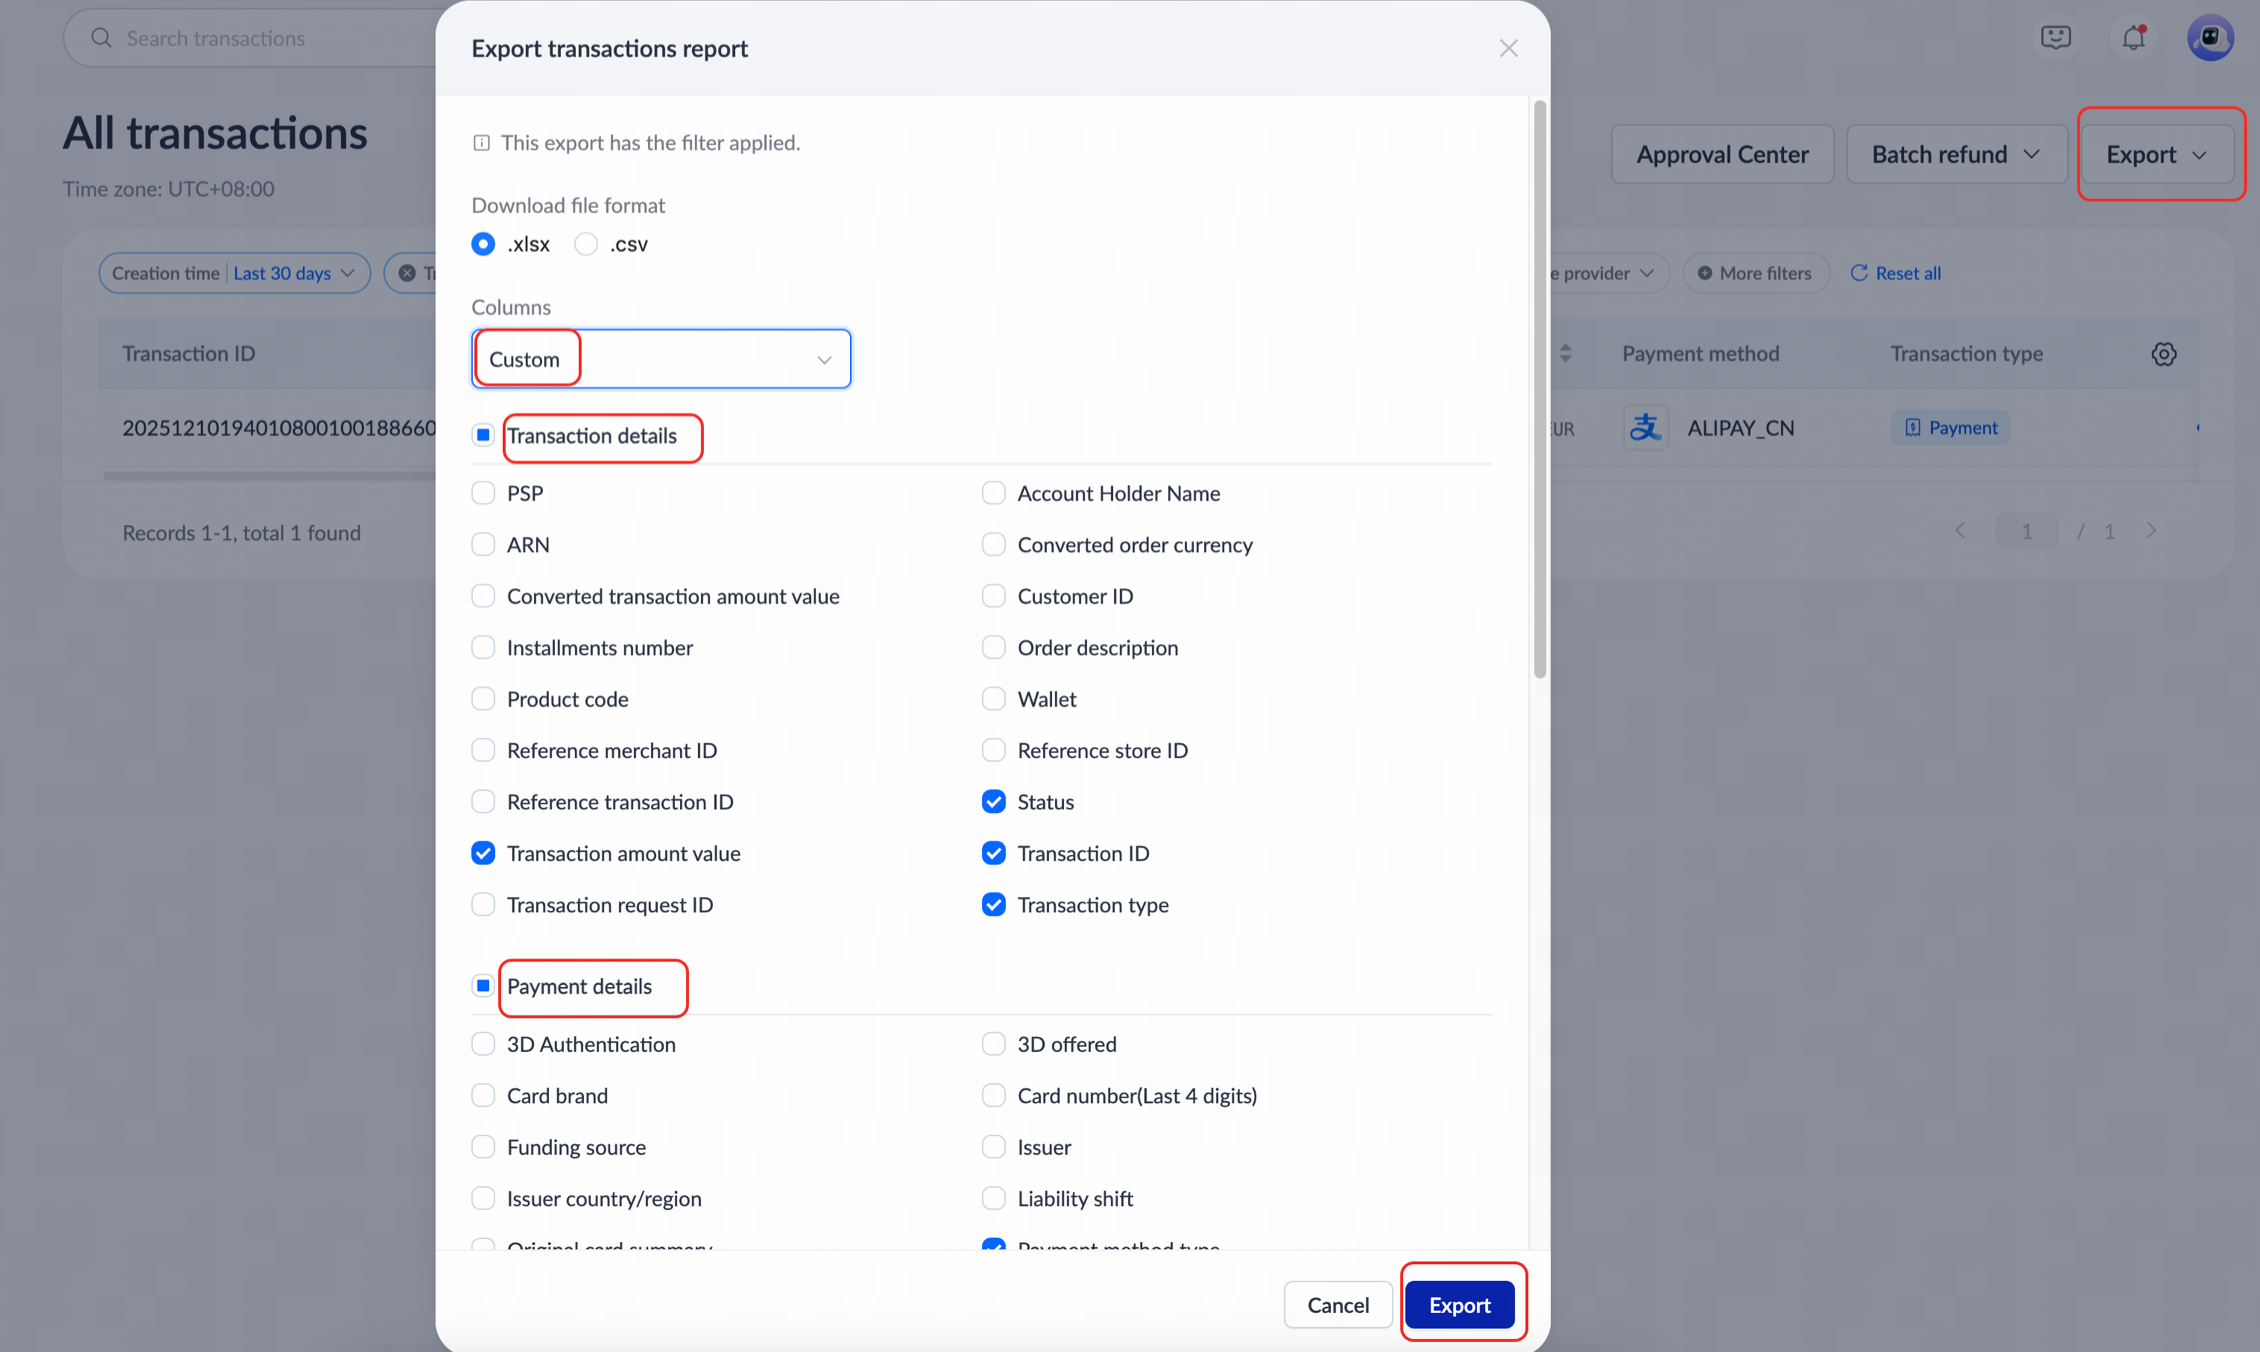Uncheck the Transaction type checkbox
2260x1352 pixels.
pyautogui.click(x=993, y=905)
